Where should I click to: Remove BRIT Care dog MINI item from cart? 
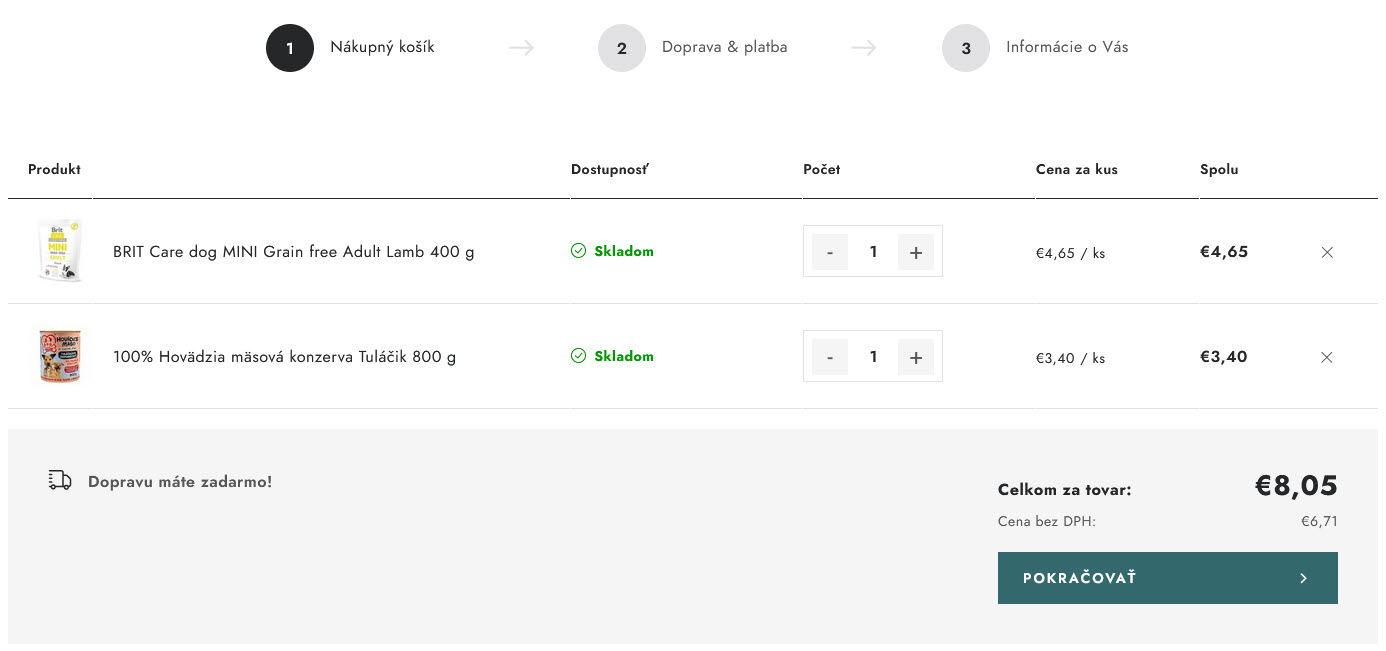coord(1327,252)
